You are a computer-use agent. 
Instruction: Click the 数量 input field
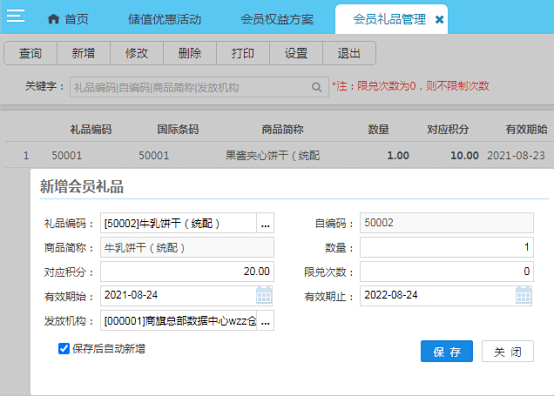[447, 247]
